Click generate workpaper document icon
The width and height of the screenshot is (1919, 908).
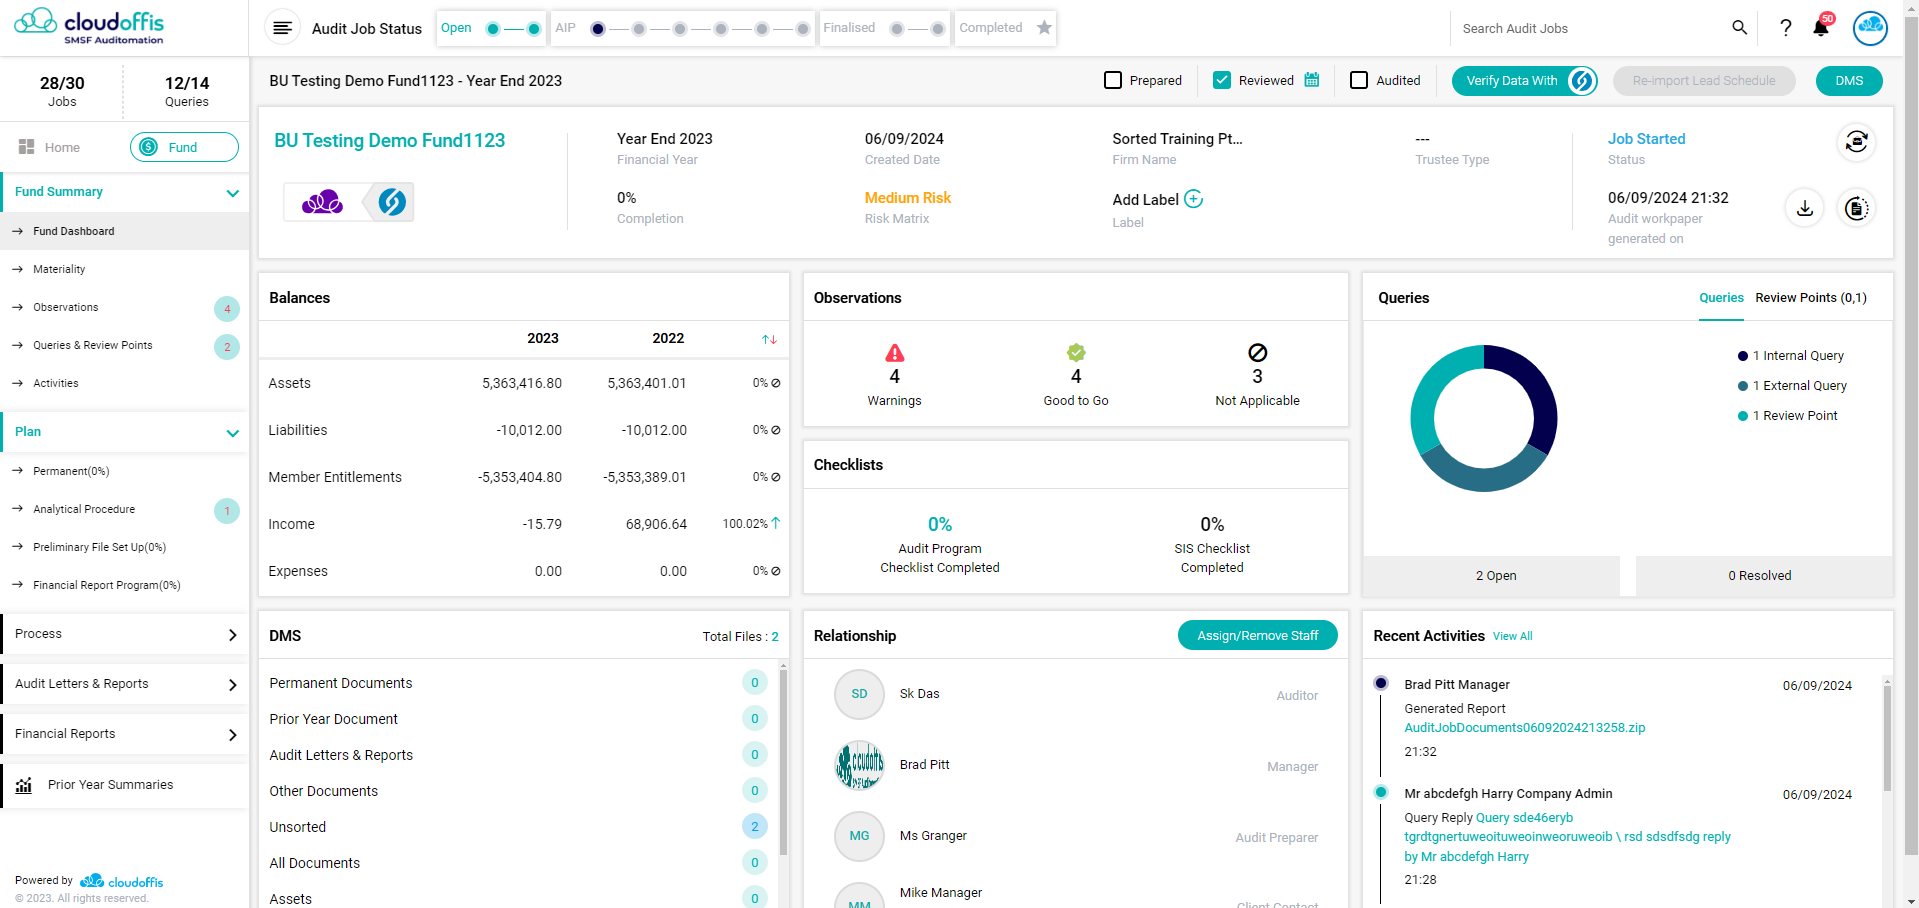[1856, 208]
